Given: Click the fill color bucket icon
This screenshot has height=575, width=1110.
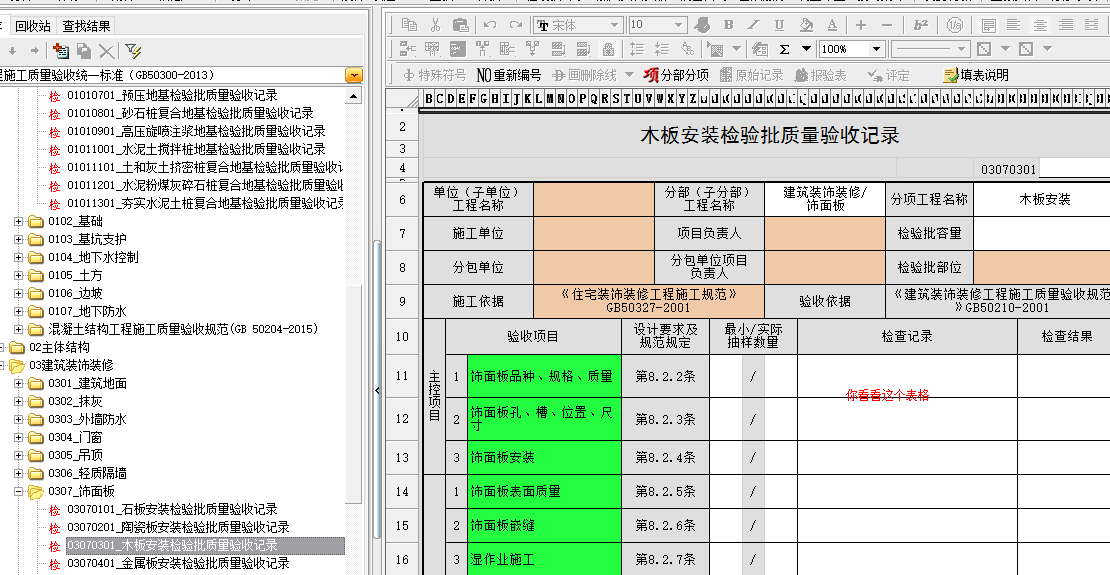Looking at the screenshot, I should [x=806, y=25].
